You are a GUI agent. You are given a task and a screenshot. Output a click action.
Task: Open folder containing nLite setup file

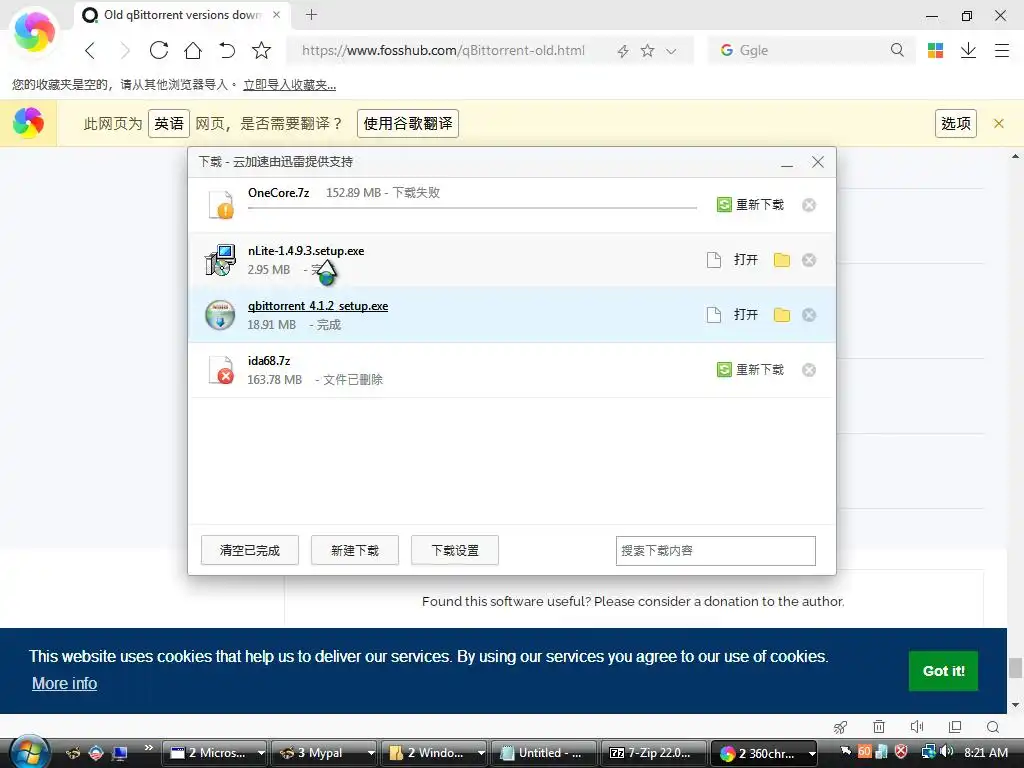[782, 260]
